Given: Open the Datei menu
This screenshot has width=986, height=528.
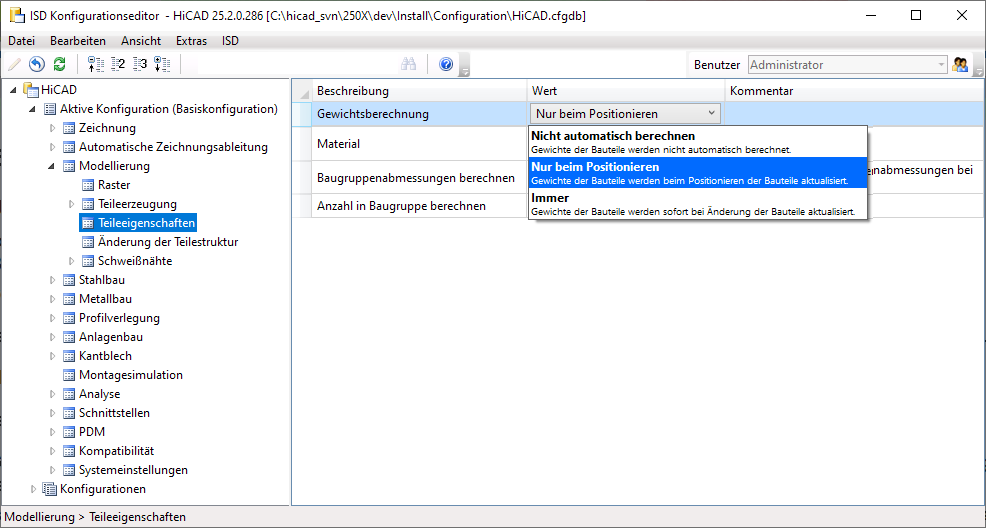Looking at the screenshot, I should click(21, 41).
